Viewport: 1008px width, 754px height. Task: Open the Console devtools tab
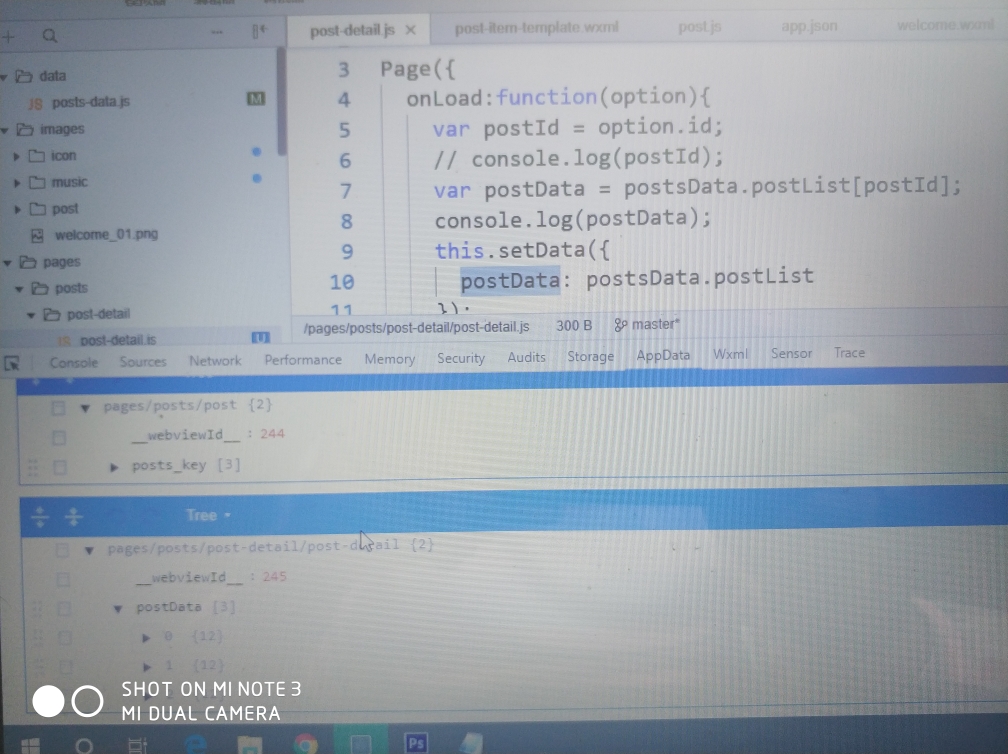pos(74,363)
